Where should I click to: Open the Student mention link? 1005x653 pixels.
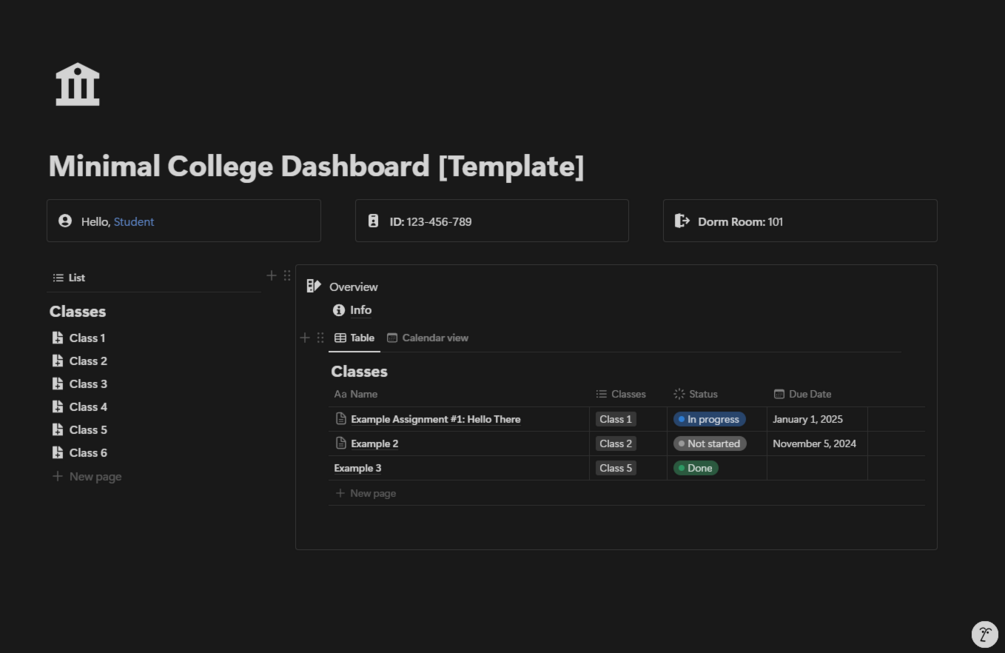[134, 222]
